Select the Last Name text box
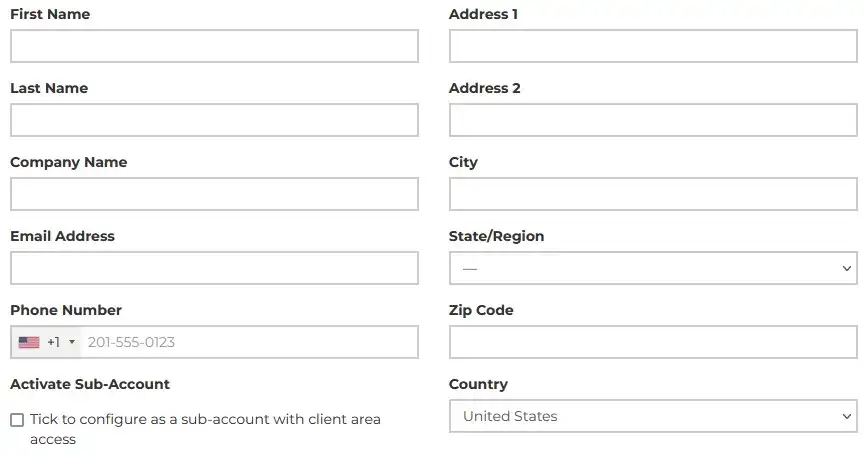 click(x=214, y=120)
